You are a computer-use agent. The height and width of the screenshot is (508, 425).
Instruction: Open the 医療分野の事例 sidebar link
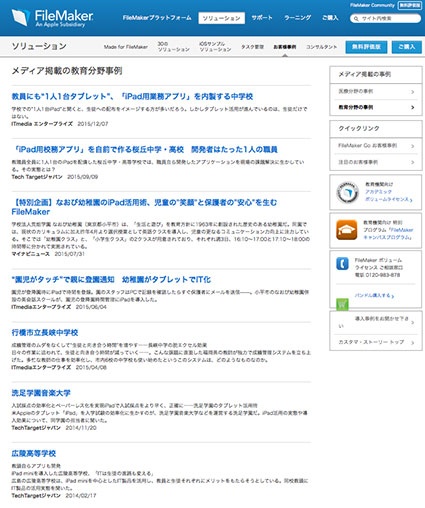coord(356,91)
